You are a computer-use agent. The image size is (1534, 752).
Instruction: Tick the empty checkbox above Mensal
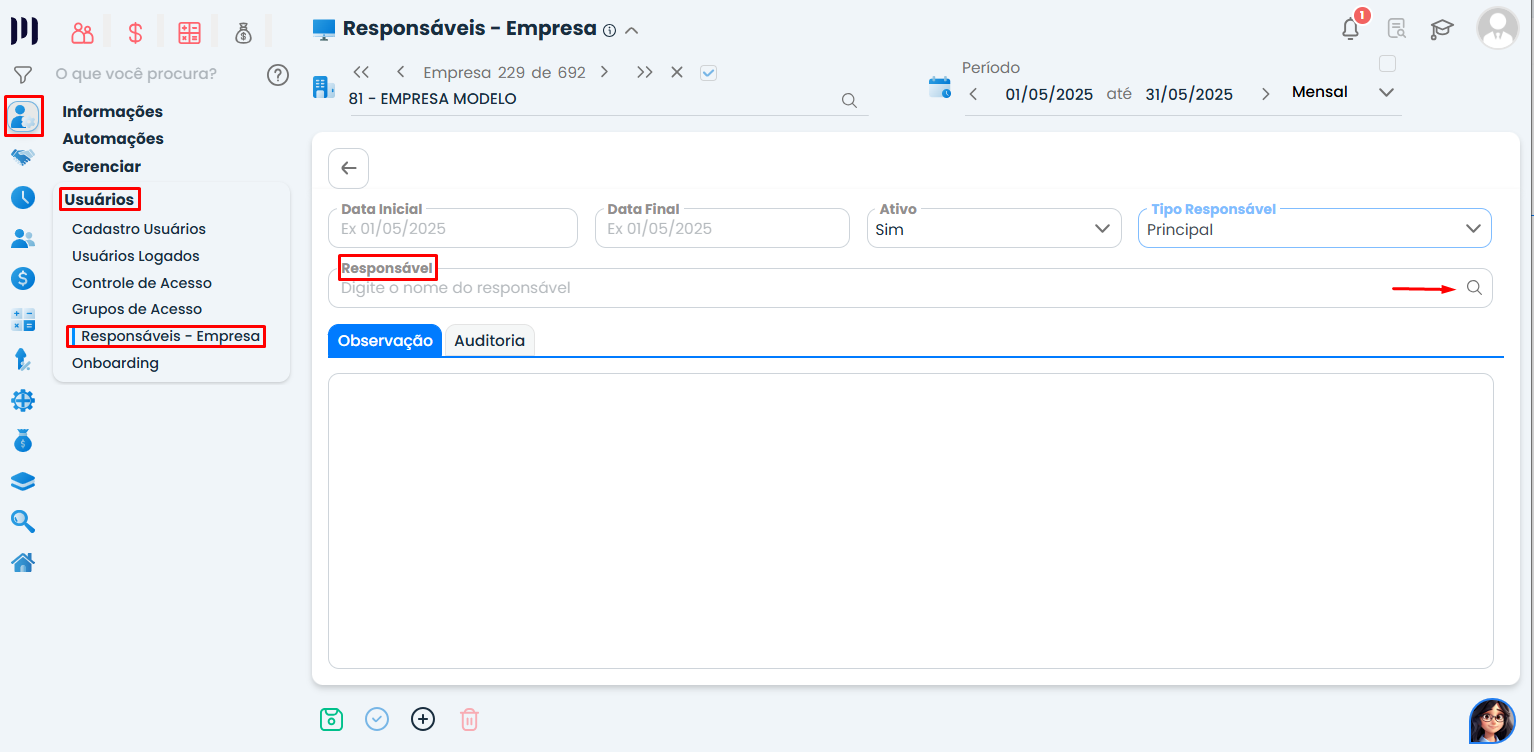coord(1387,64)
